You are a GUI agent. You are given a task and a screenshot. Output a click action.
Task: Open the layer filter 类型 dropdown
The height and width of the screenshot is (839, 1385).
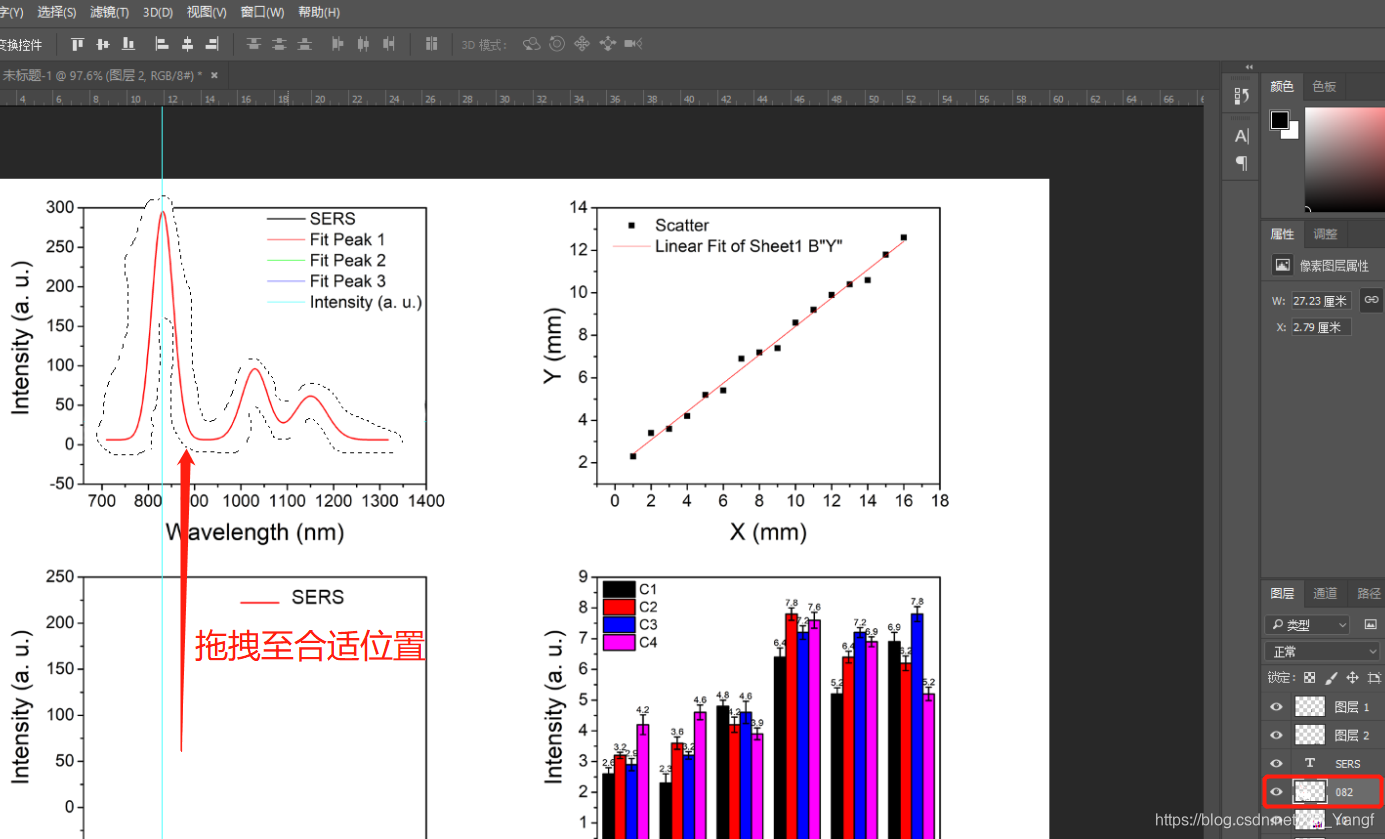[x=1307, y=624]
